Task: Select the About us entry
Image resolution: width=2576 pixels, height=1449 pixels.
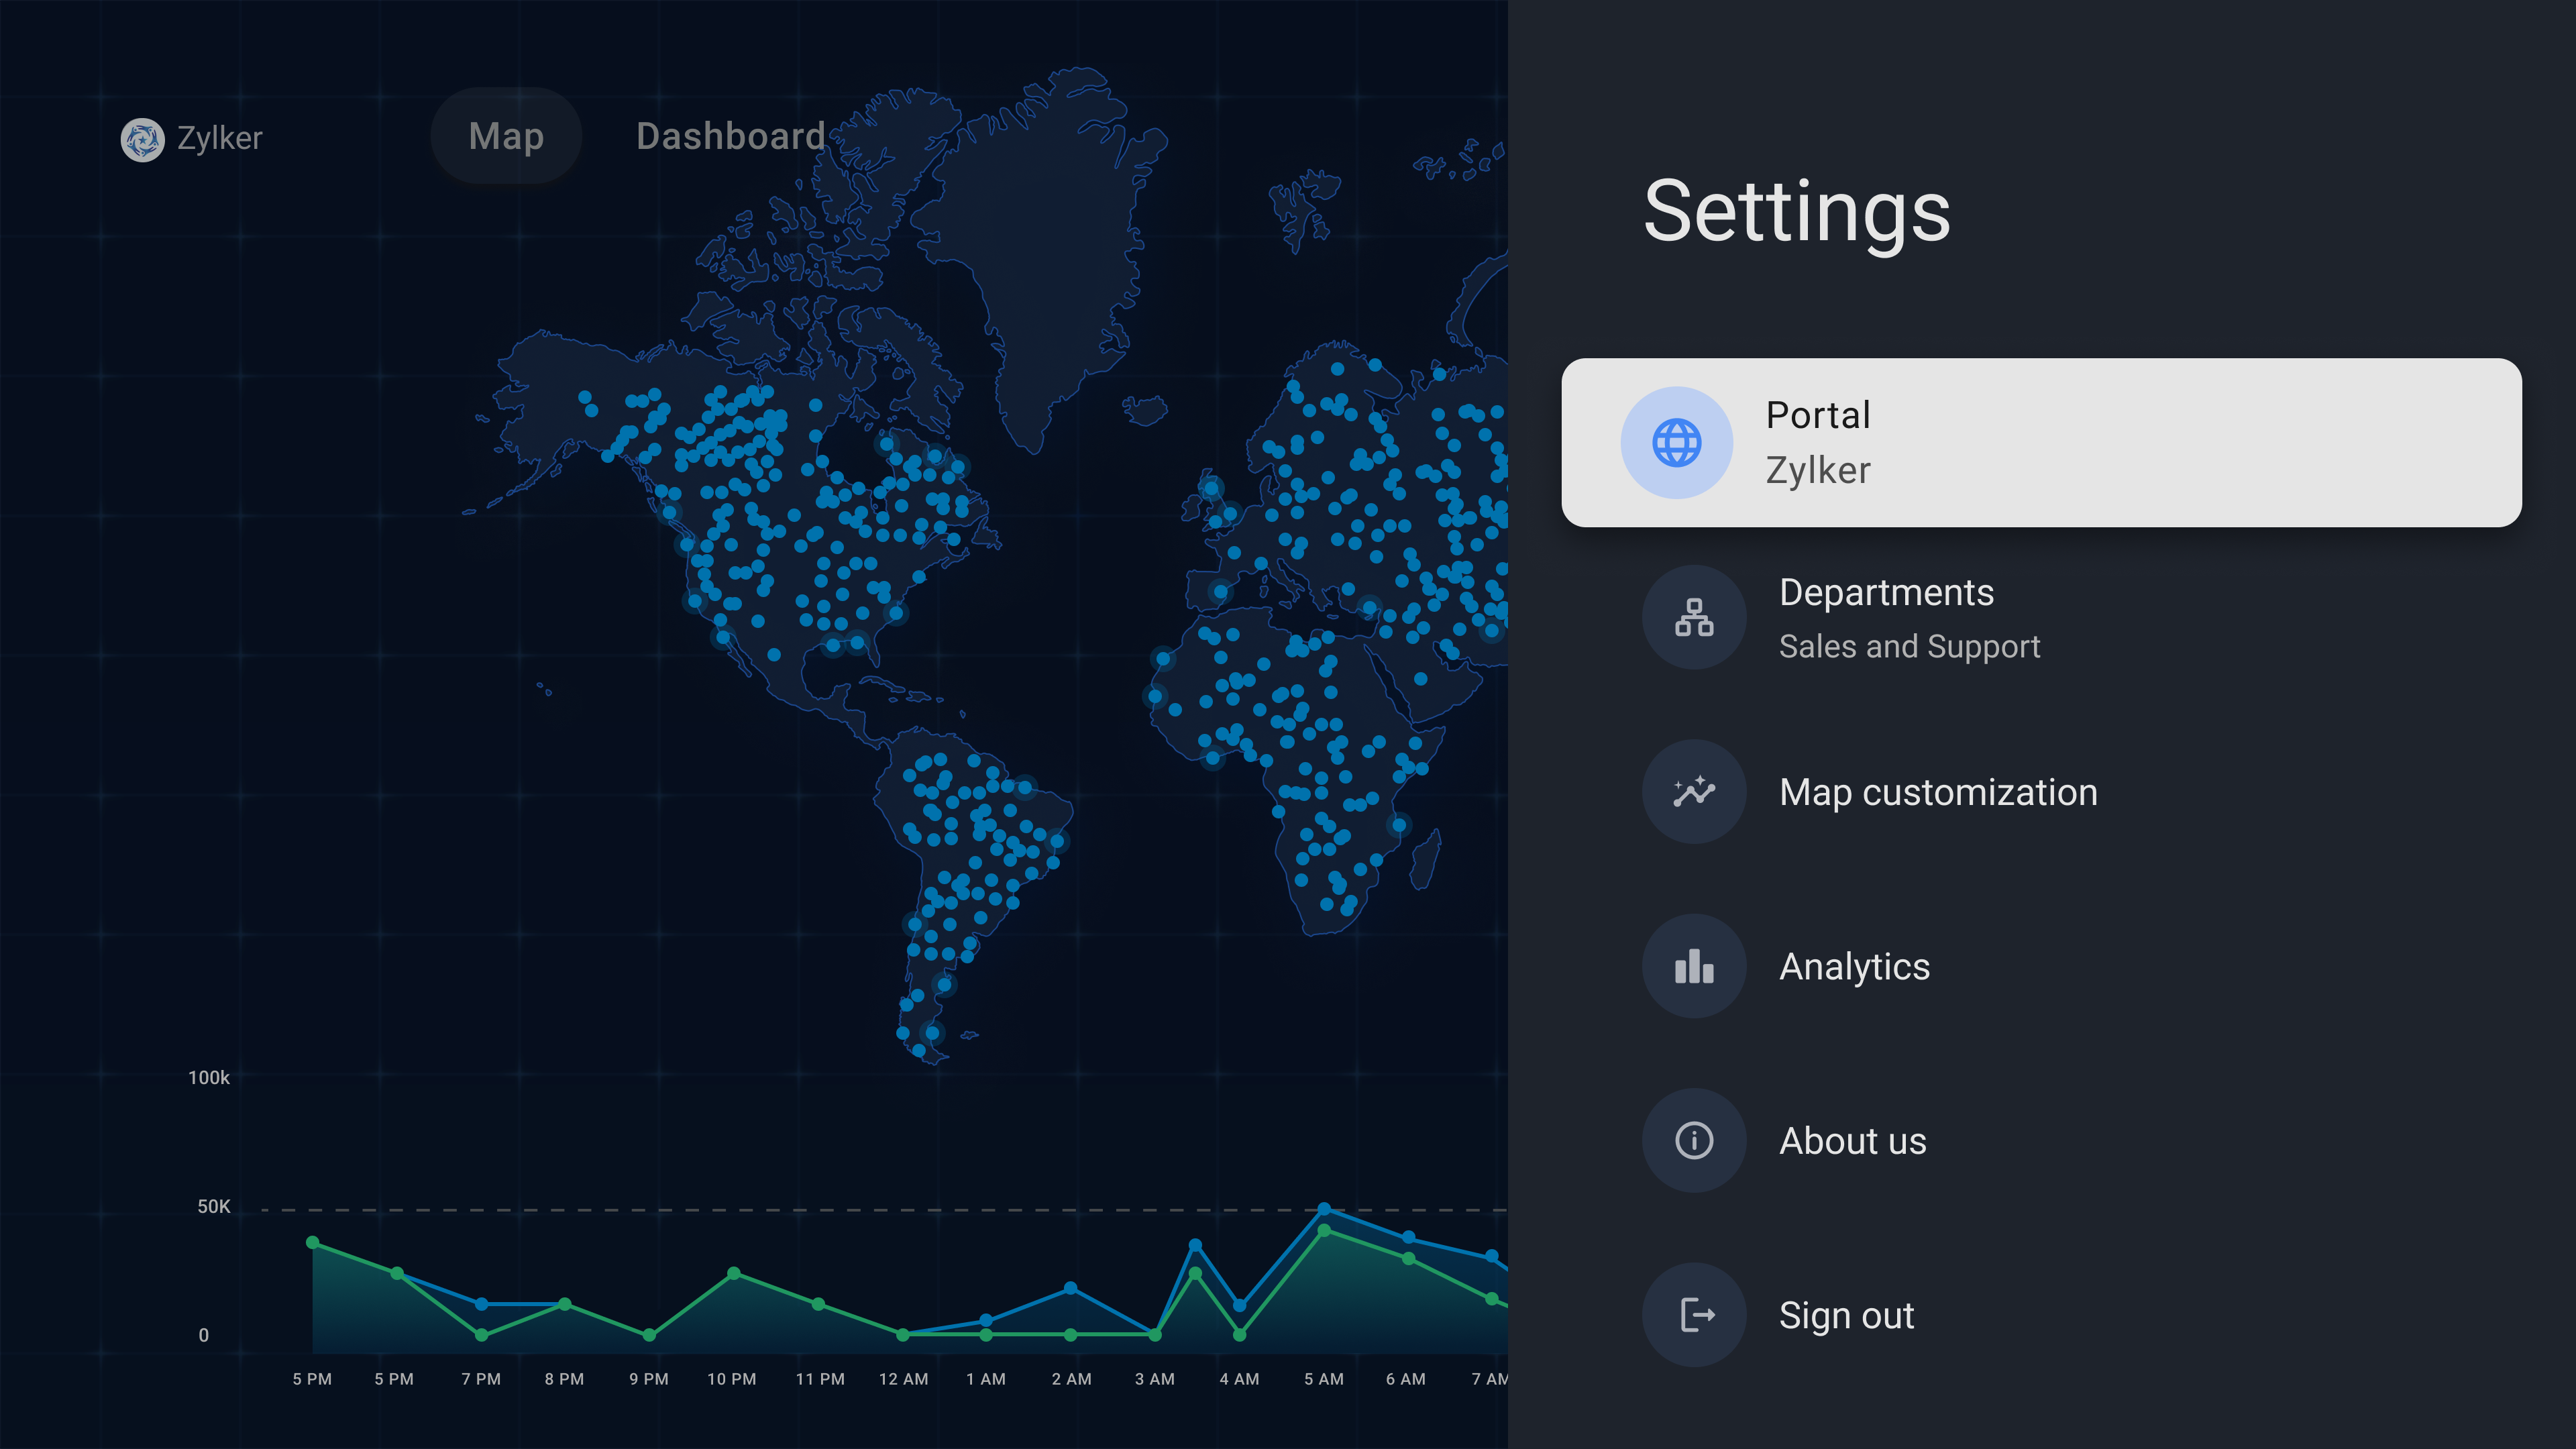Action: point(1852,1141)
